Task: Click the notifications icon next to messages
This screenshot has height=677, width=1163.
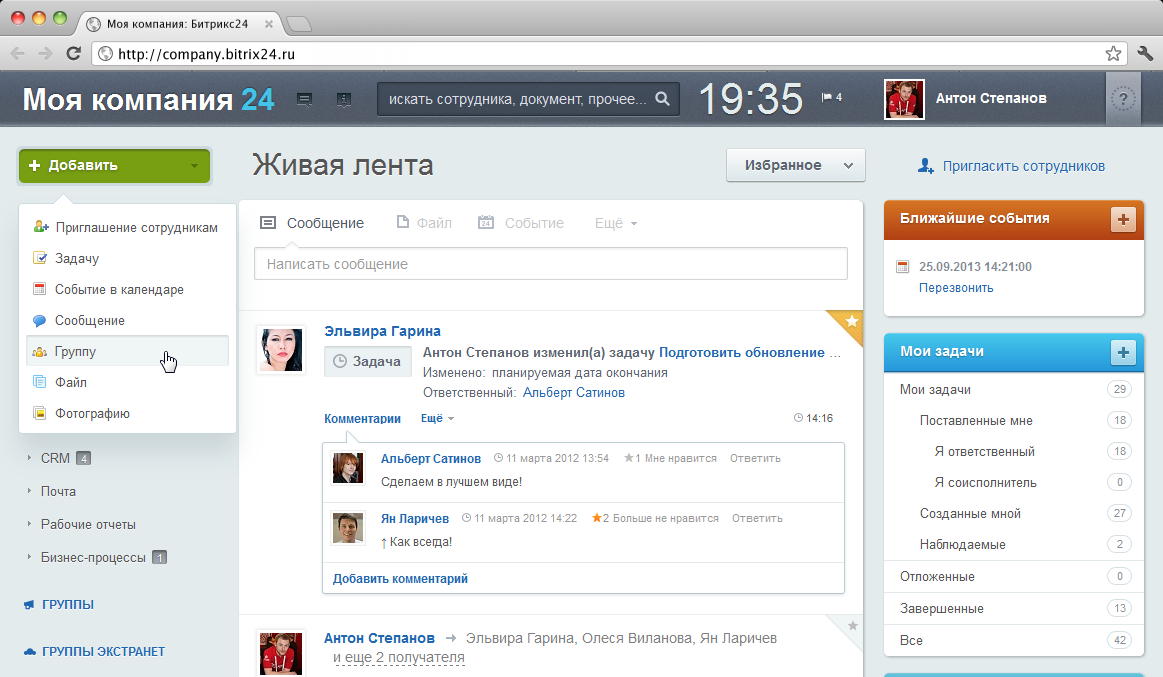Action: pyautogui.click(x=343, y=99)
